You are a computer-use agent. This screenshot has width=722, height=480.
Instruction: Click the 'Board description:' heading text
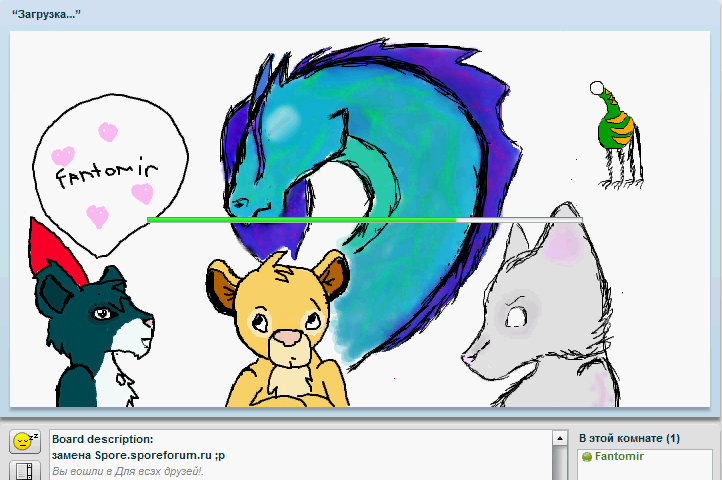[x=102, y=439]
